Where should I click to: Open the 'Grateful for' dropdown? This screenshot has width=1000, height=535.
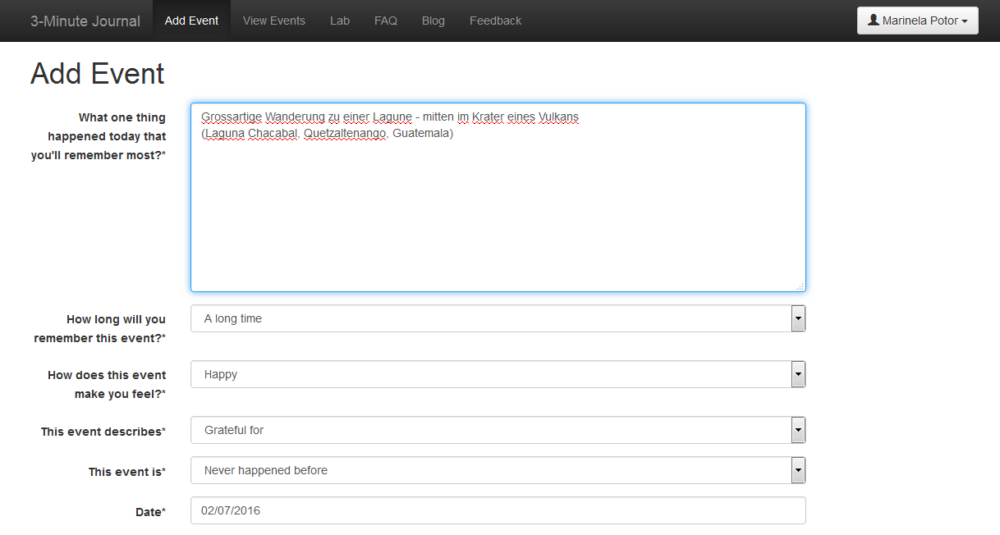497,430
